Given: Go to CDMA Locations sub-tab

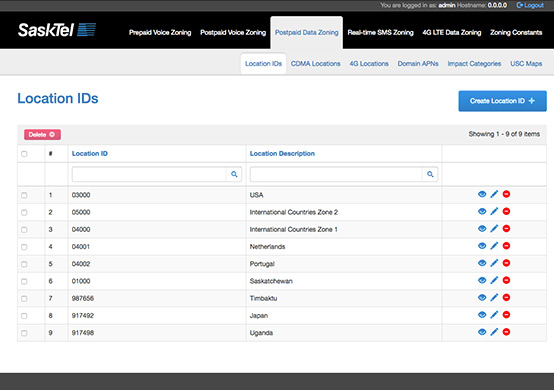Looking at the screenshot, I should 316,64.
